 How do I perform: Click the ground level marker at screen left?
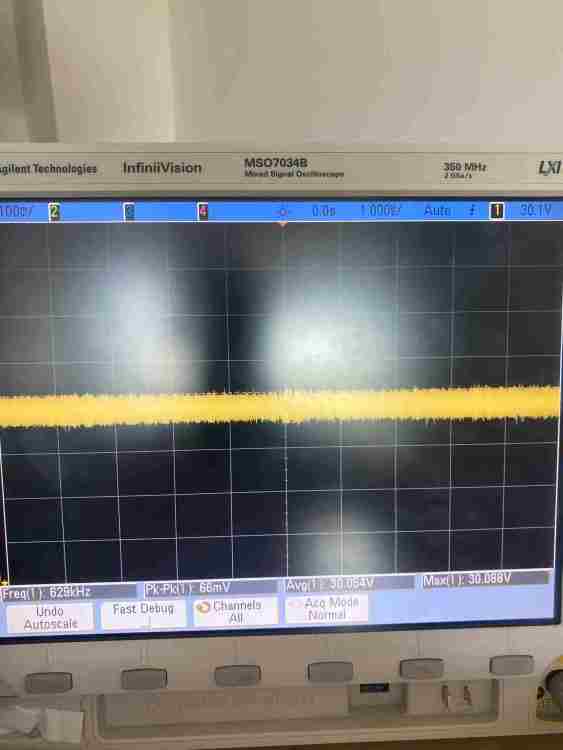point(4,583)
